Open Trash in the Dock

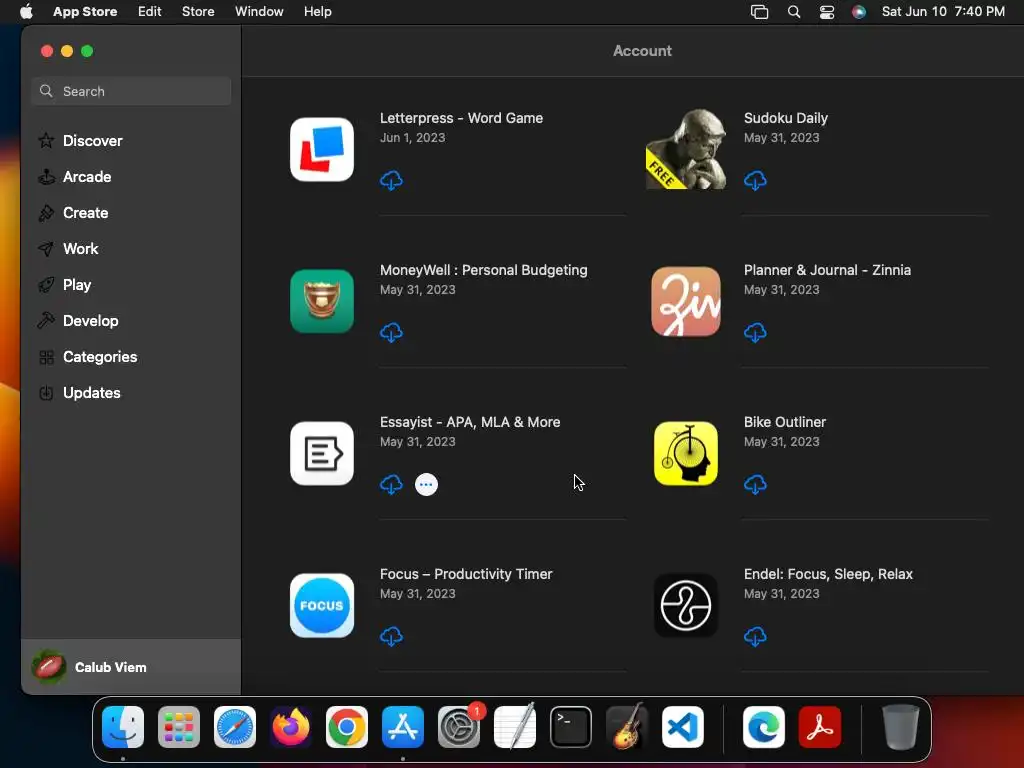901,727
